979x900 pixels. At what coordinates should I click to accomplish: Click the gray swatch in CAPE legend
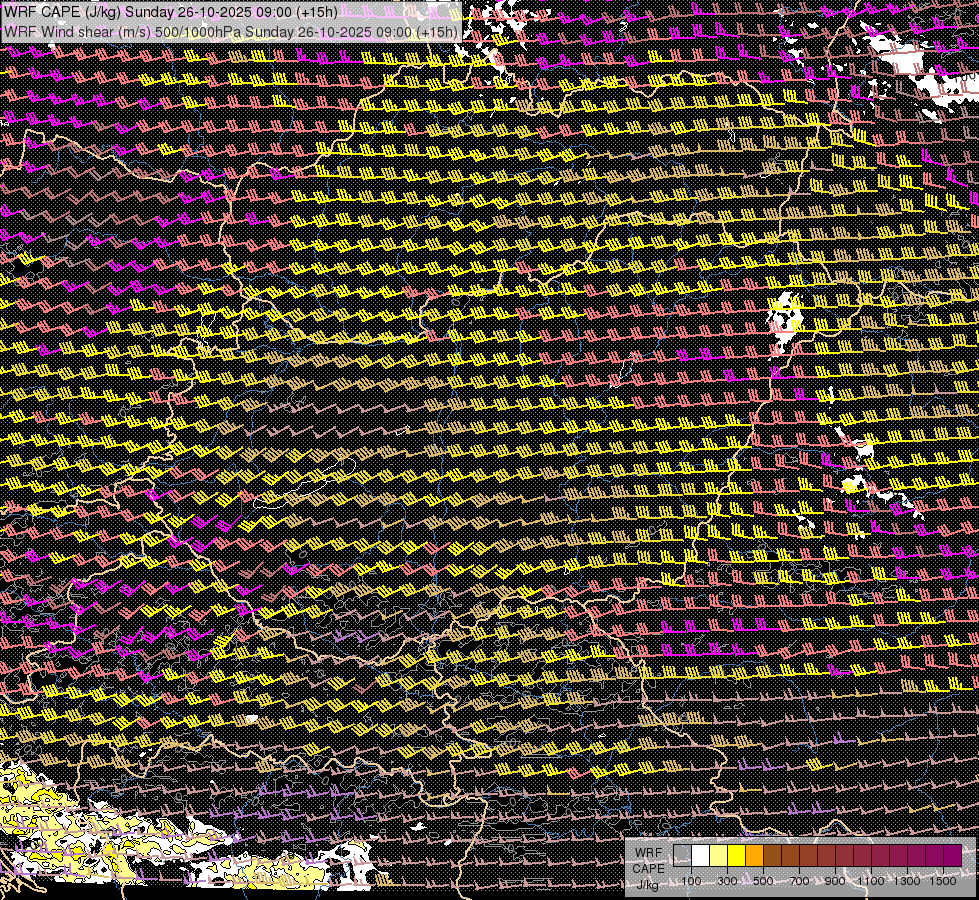tap(682, 855)
